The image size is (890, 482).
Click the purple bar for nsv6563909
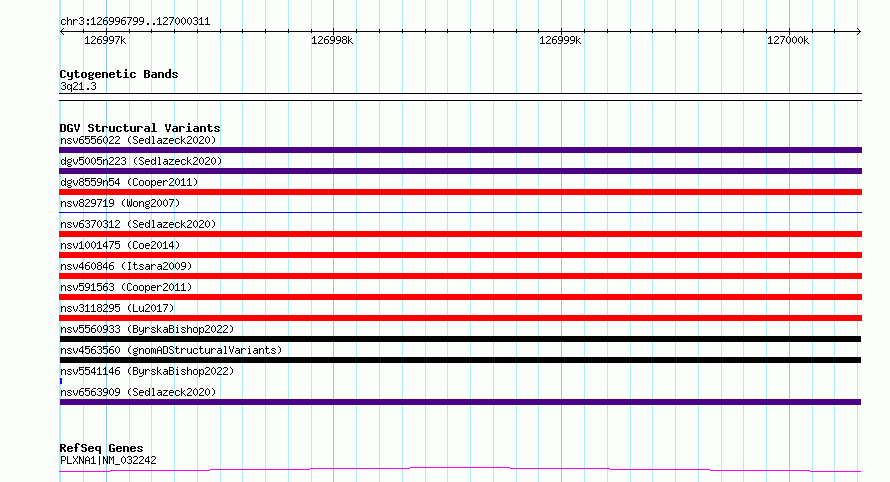click(x=460, y=402)
